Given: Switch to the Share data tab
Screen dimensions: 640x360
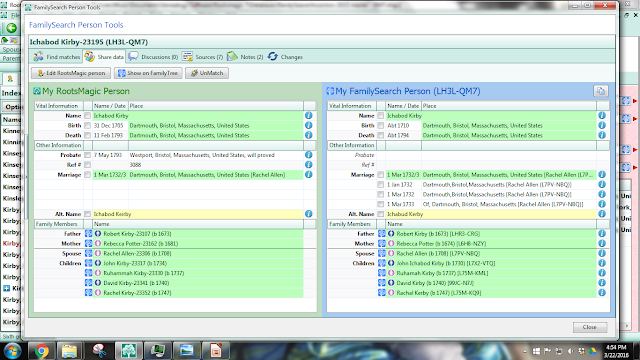Looking at the screenshot, I should (104, 57).
